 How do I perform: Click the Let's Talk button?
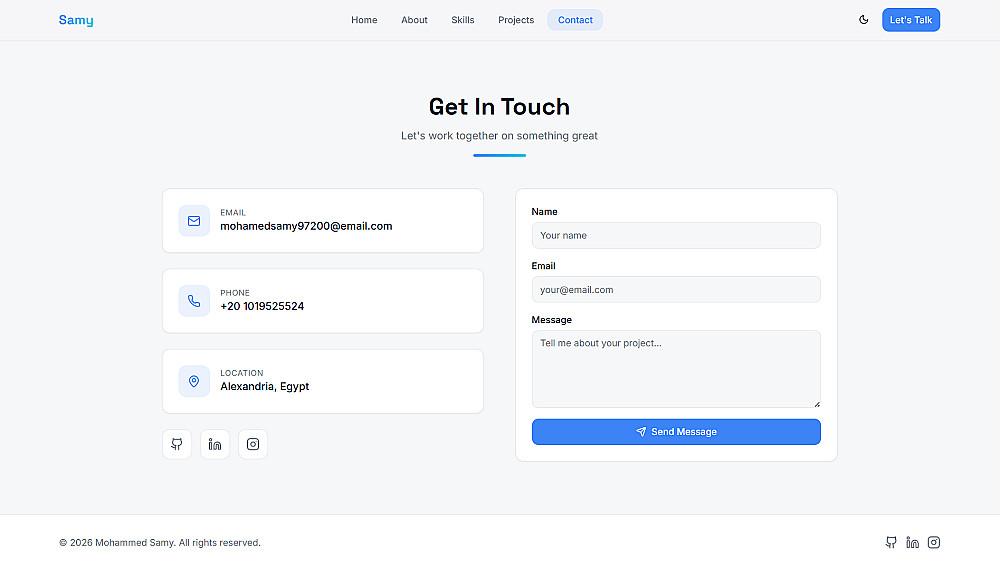pyautogui.click(x=911, y=20)
